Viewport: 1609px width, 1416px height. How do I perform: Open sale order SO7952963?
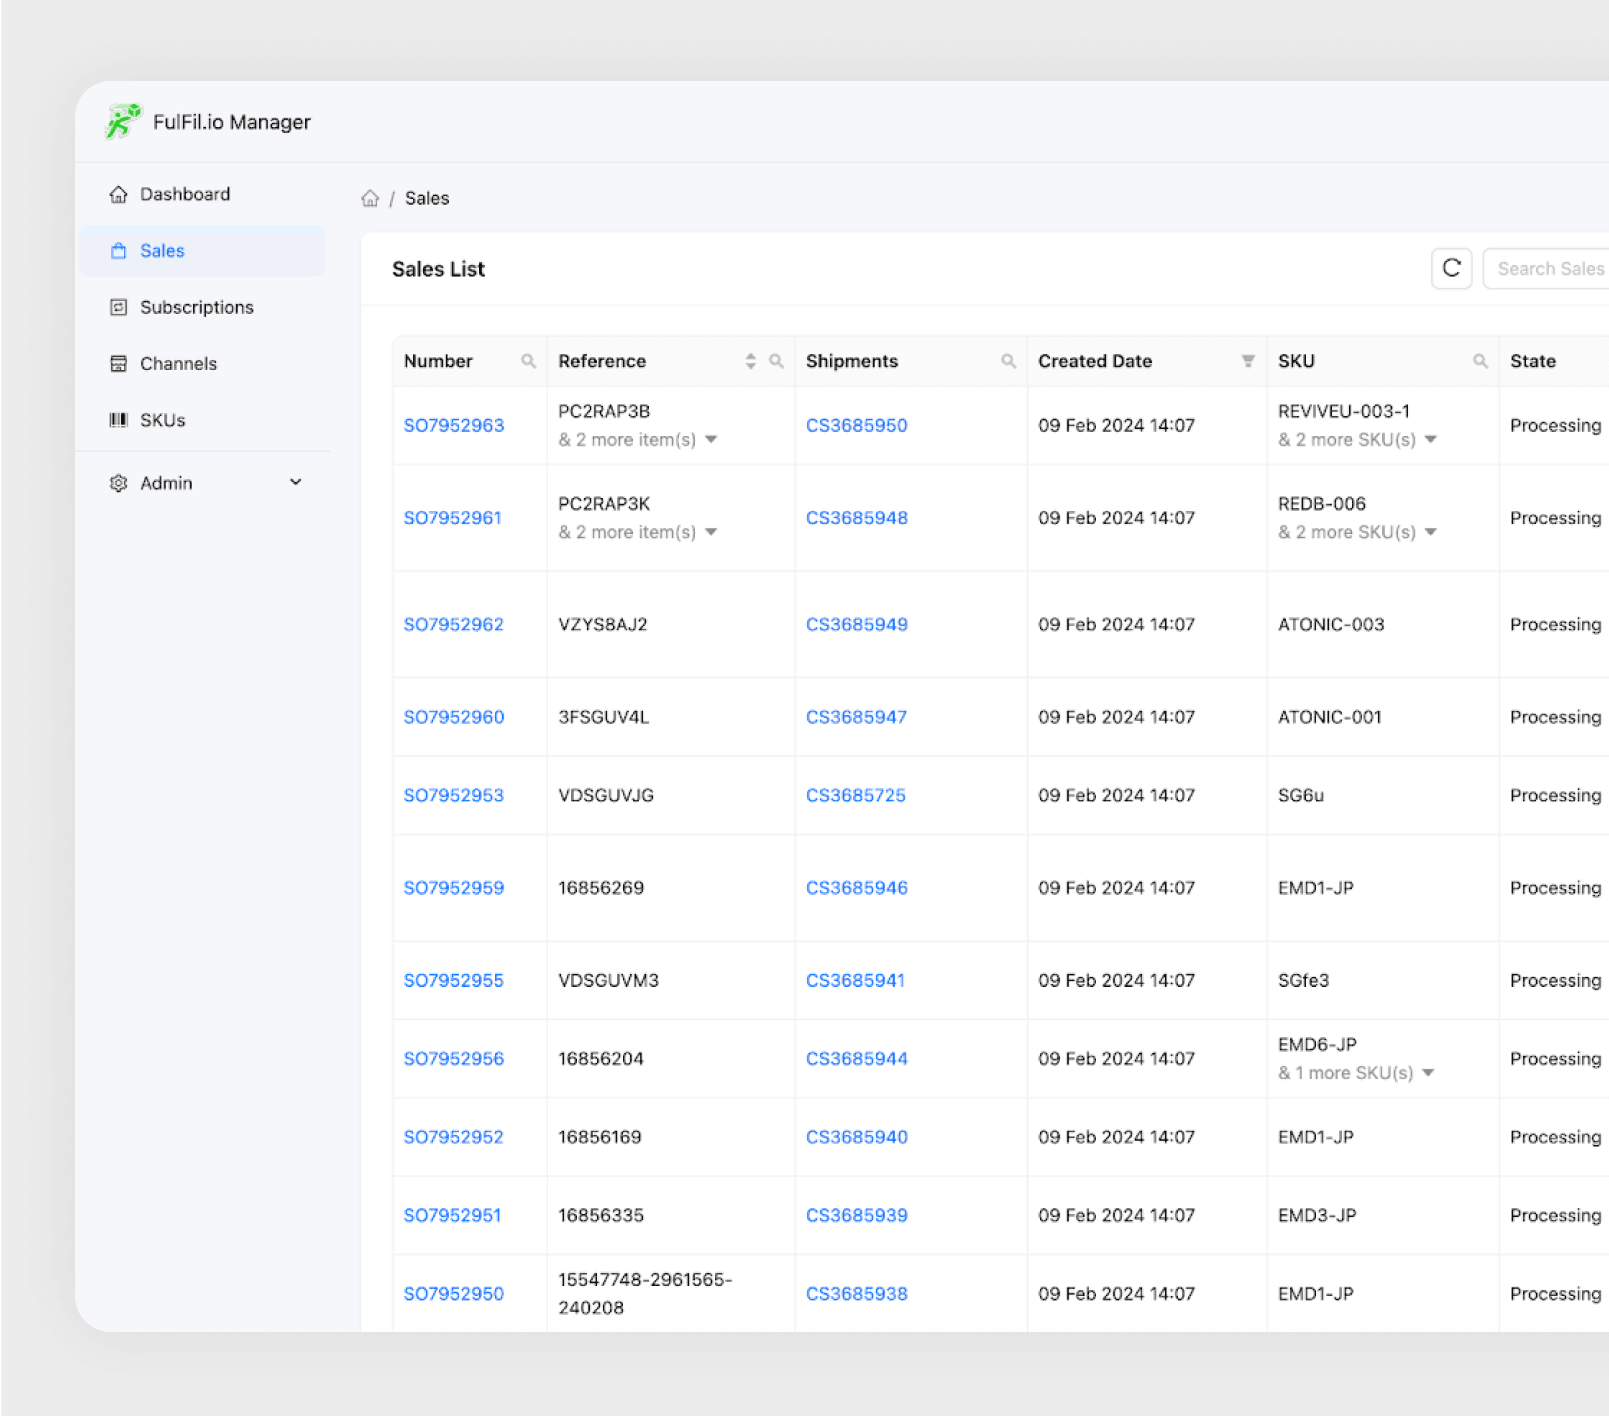(453, 424)
